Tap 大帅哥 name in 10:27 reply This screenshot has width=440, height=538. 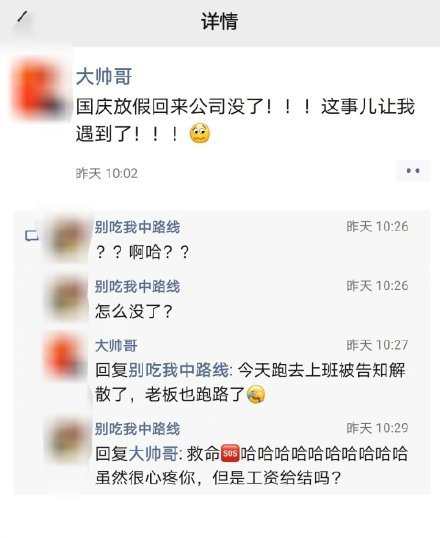tap(116, 346)
